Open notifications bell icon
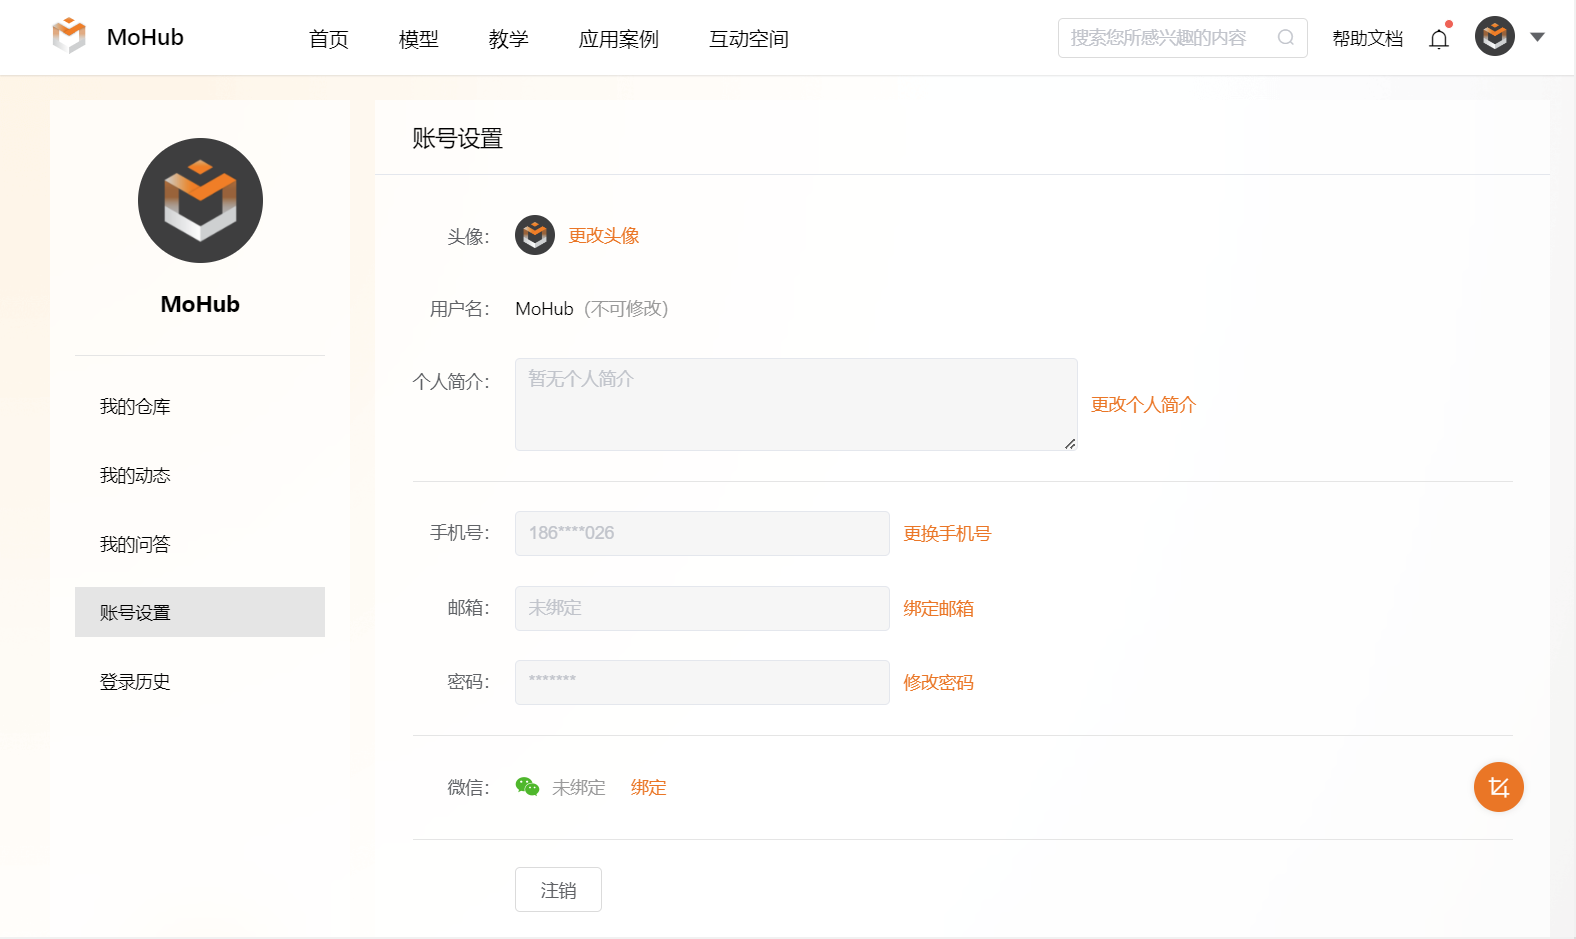The image size is (1576, 939). 1439,39
